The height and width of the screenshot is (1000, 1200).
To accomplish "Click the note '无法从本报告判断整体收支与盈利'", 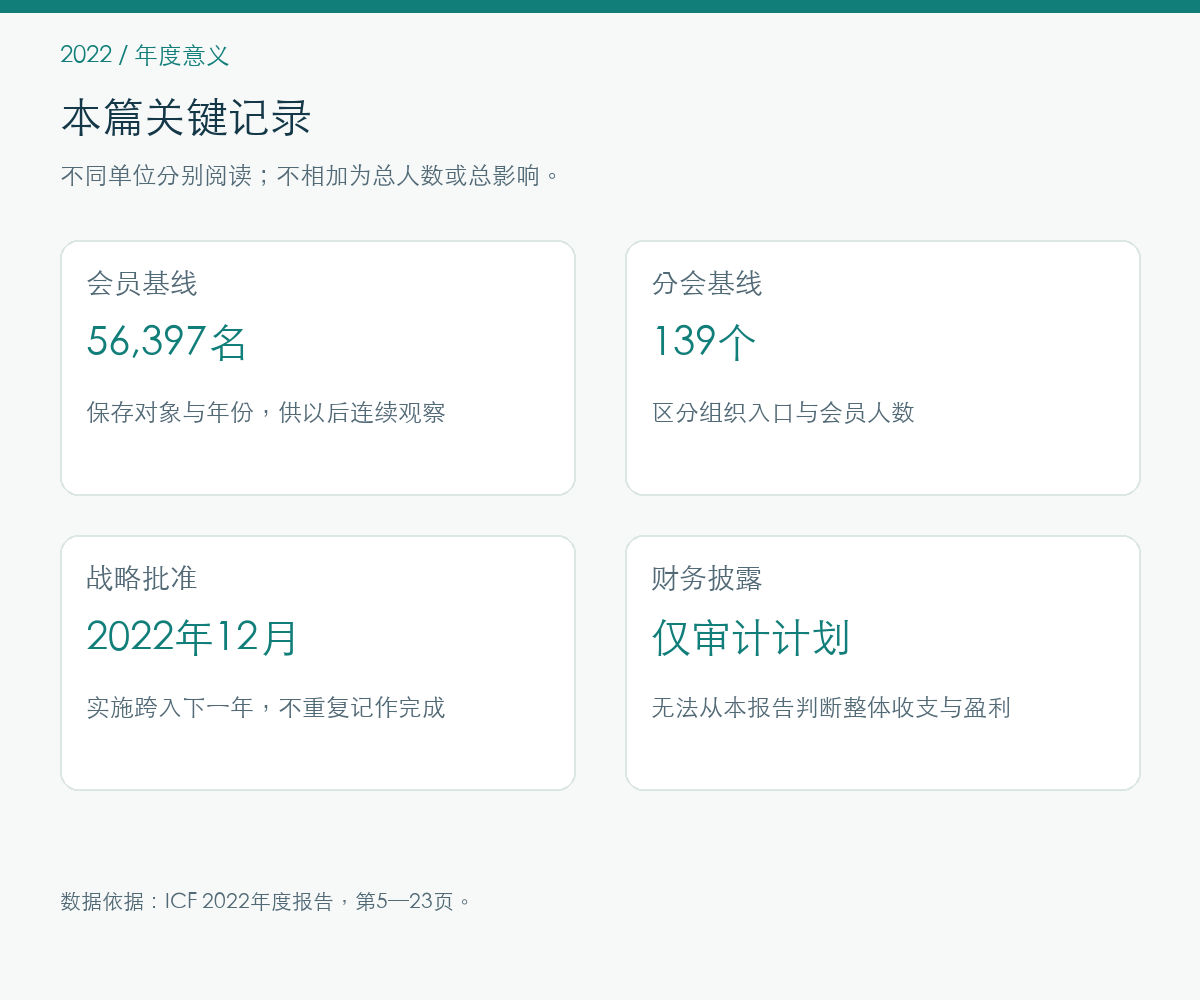I will 831,708.
